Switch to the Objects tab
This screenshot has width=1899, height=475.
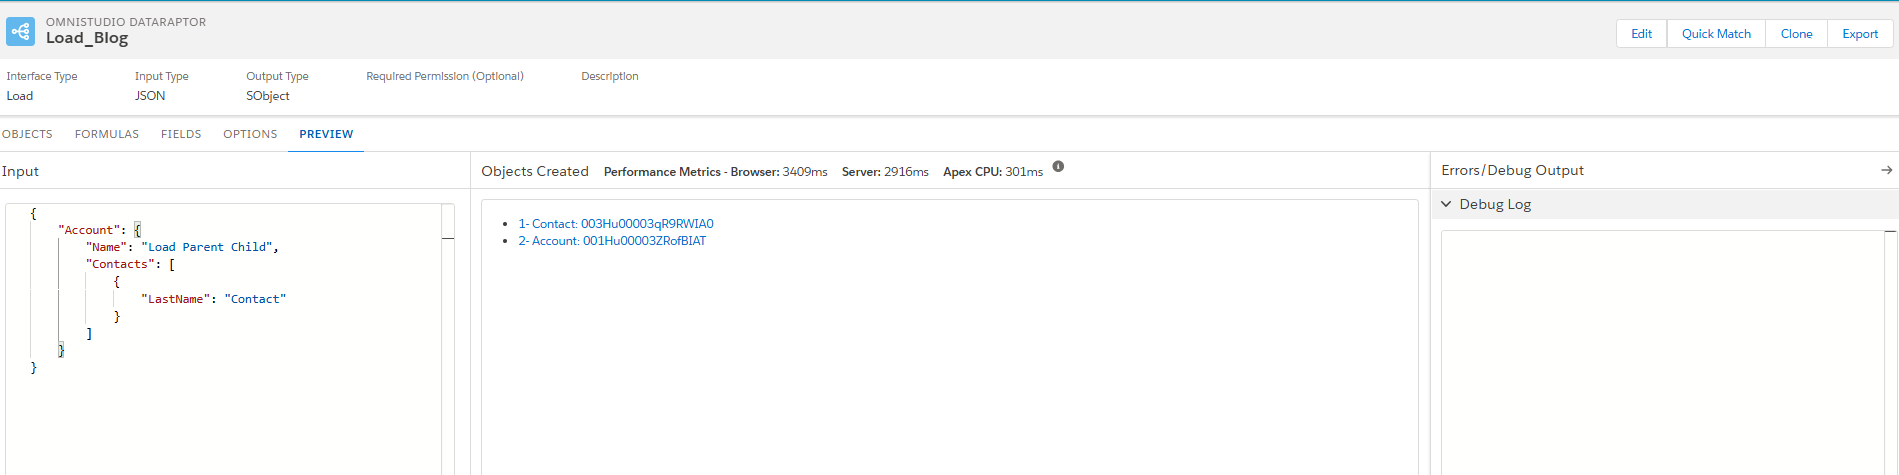(27, 134)
